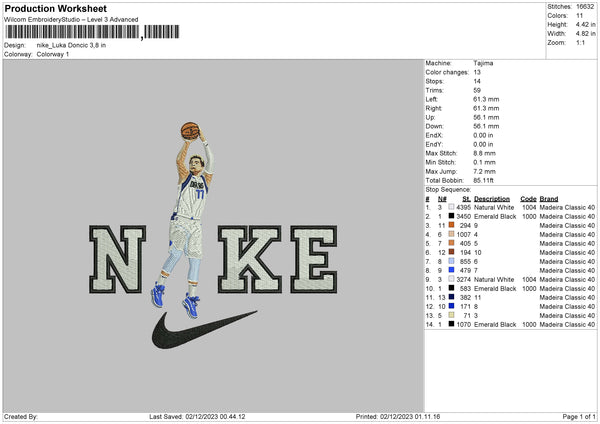Click the Stops value '14'
The image size is (600, 424).
[x=477, y=81]
